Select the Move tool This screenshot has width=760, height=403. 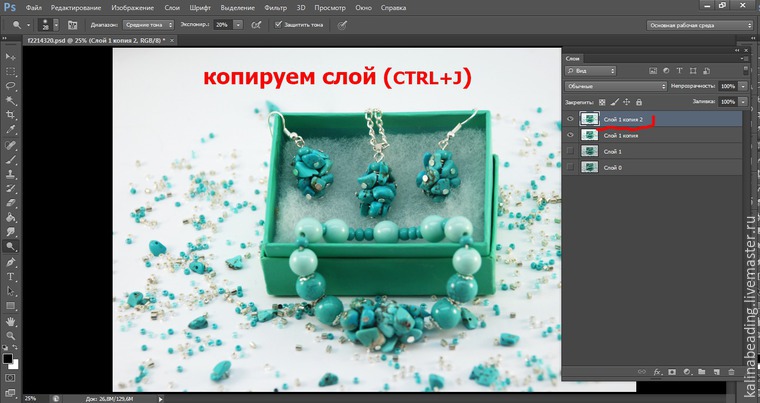pyautogui.click(x=10, y=57)
